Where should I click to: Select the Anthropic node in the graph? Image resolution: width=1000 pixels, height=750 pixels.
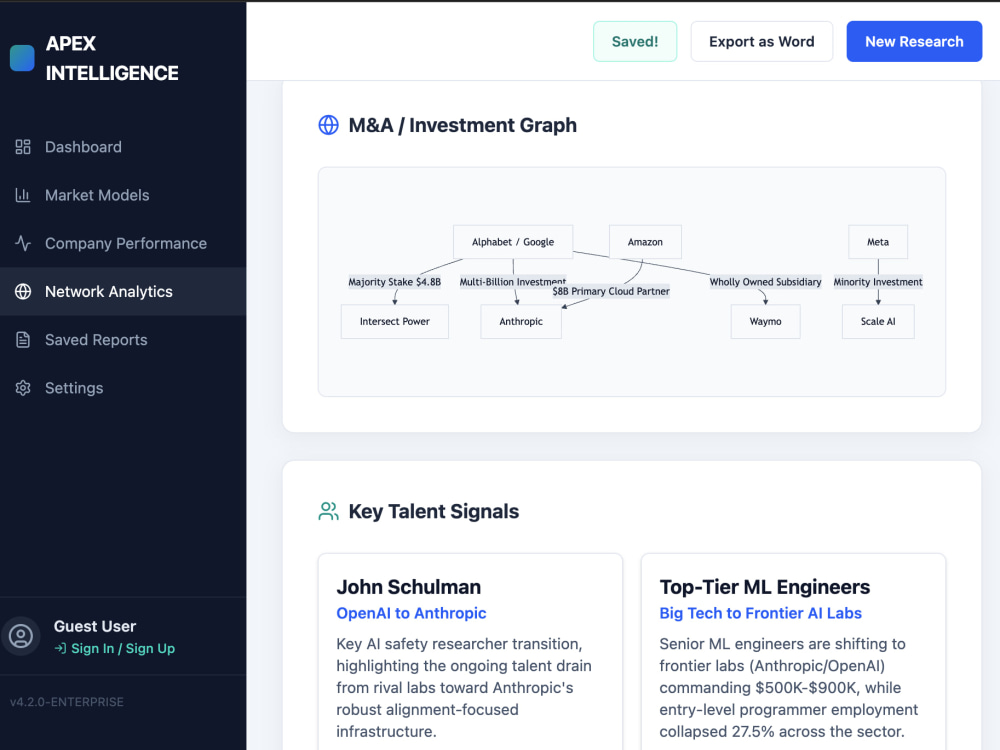[521, 321]
